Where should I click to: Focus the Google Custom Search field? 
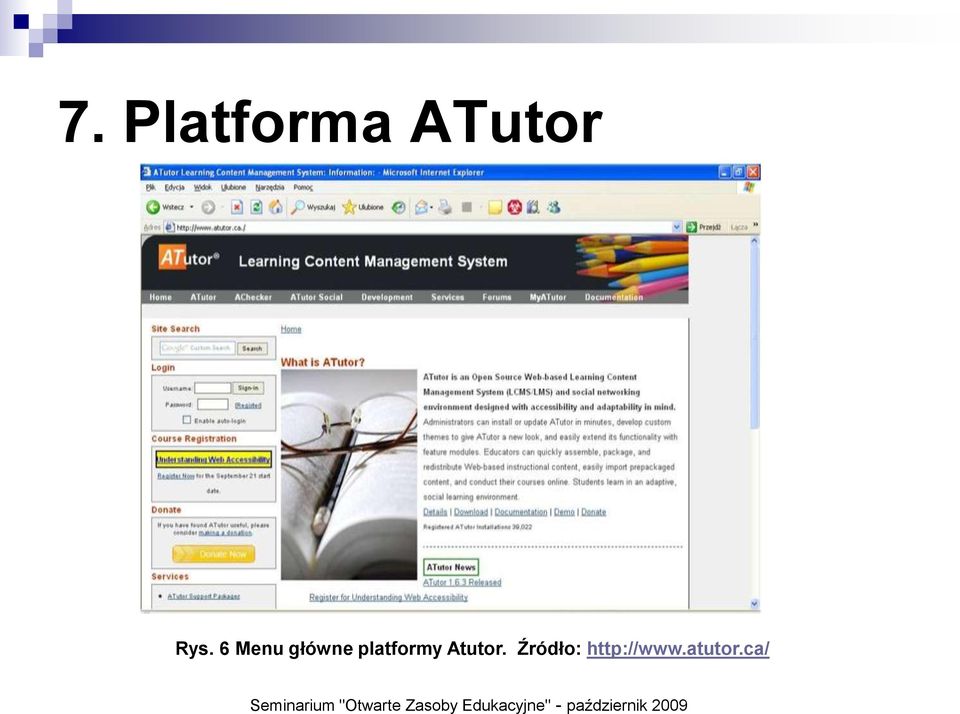196,348
